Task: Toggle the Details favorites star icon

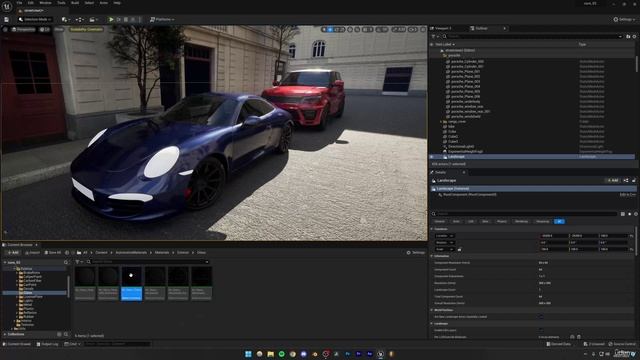Action: click(629, 214)
